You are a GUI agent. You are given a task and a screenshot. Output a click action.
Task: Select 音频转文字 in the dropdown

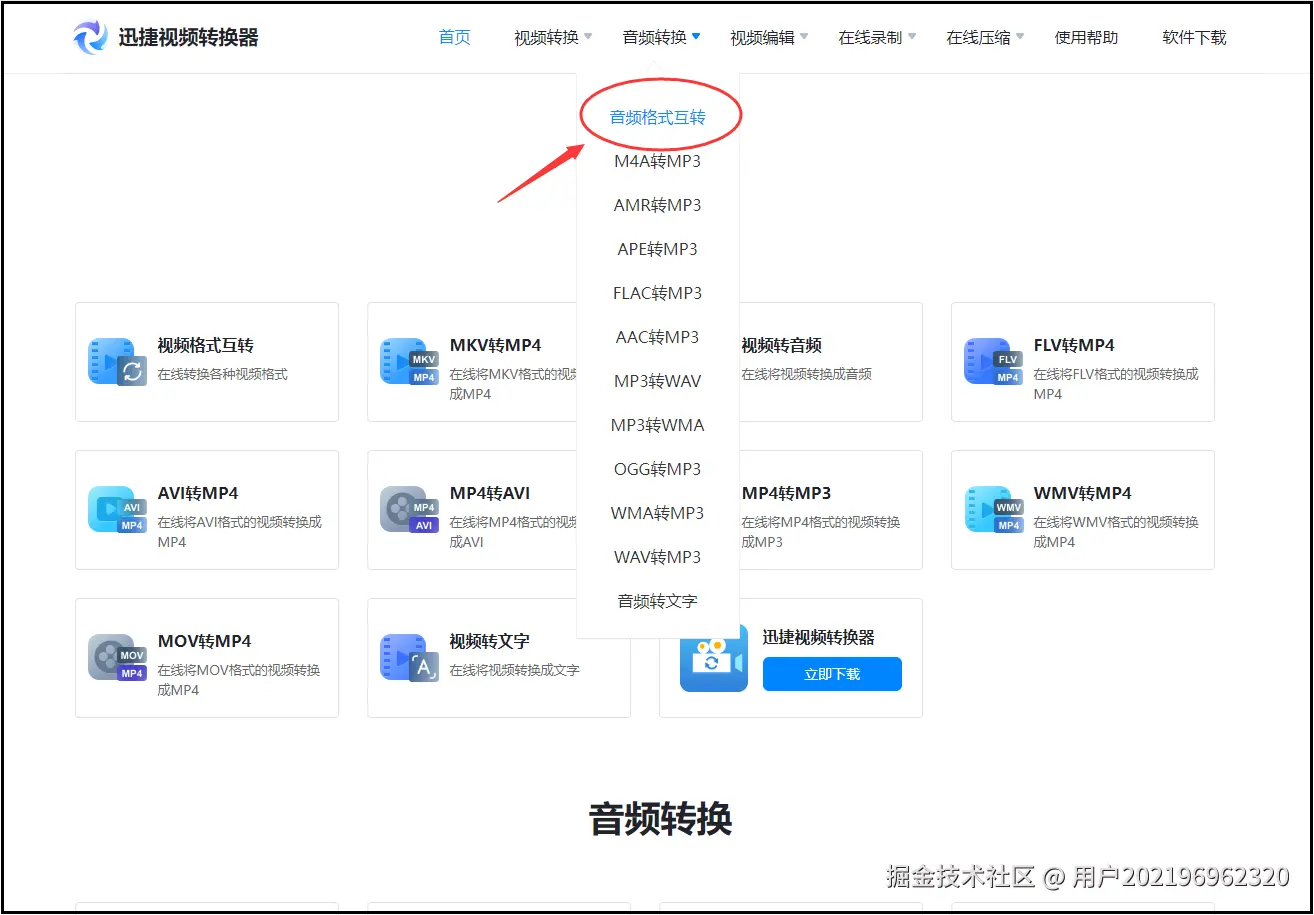[658, 601]
